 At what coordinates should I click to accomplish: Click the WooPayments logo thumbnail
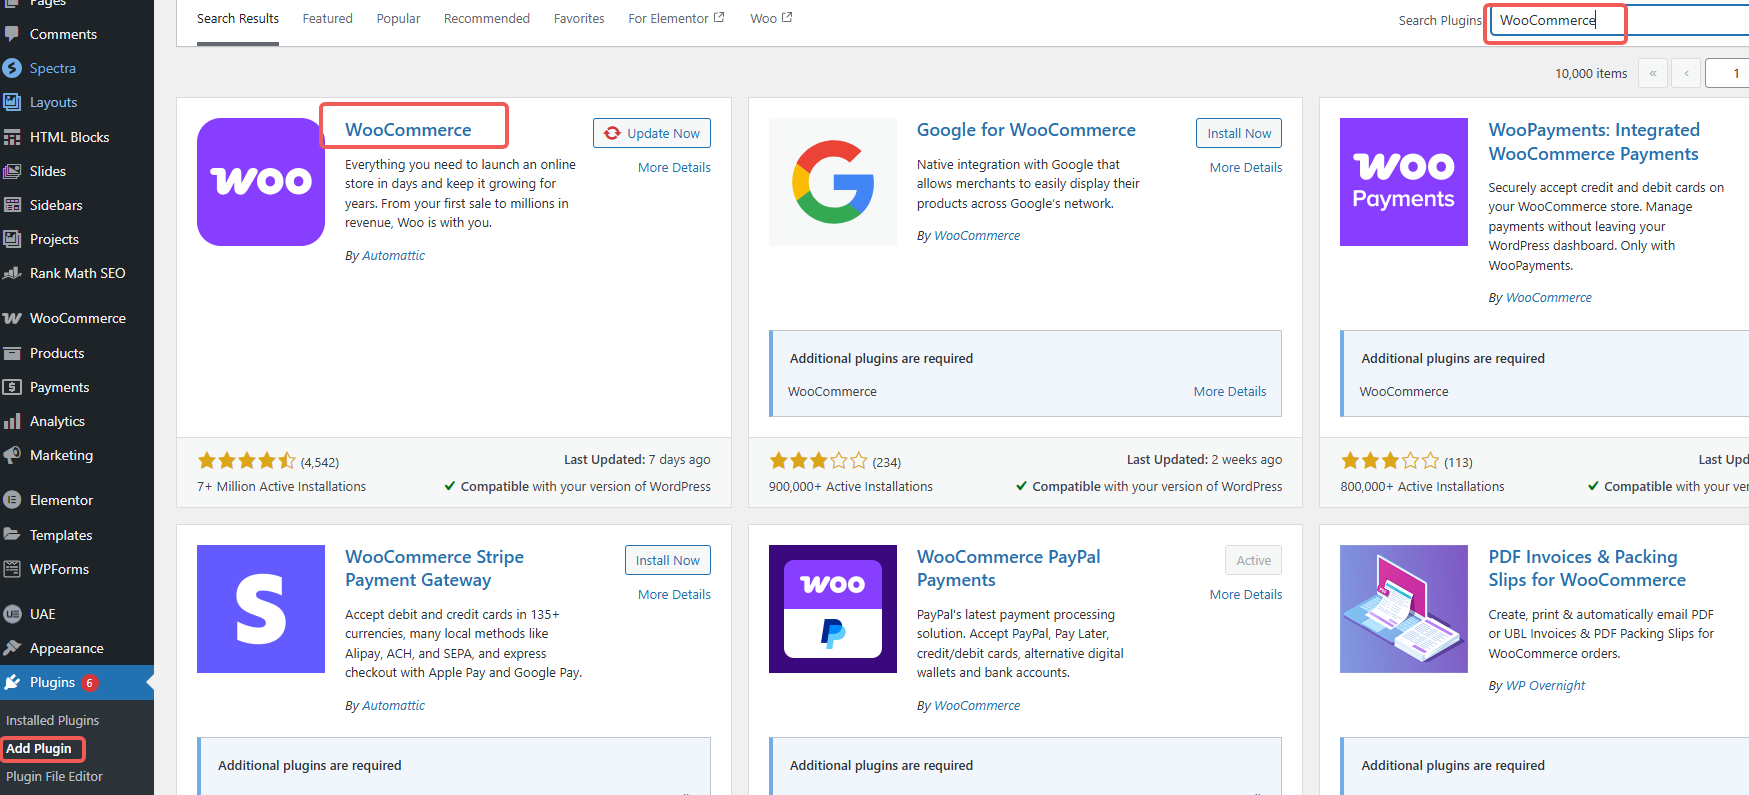click(x=1404, y=182)
